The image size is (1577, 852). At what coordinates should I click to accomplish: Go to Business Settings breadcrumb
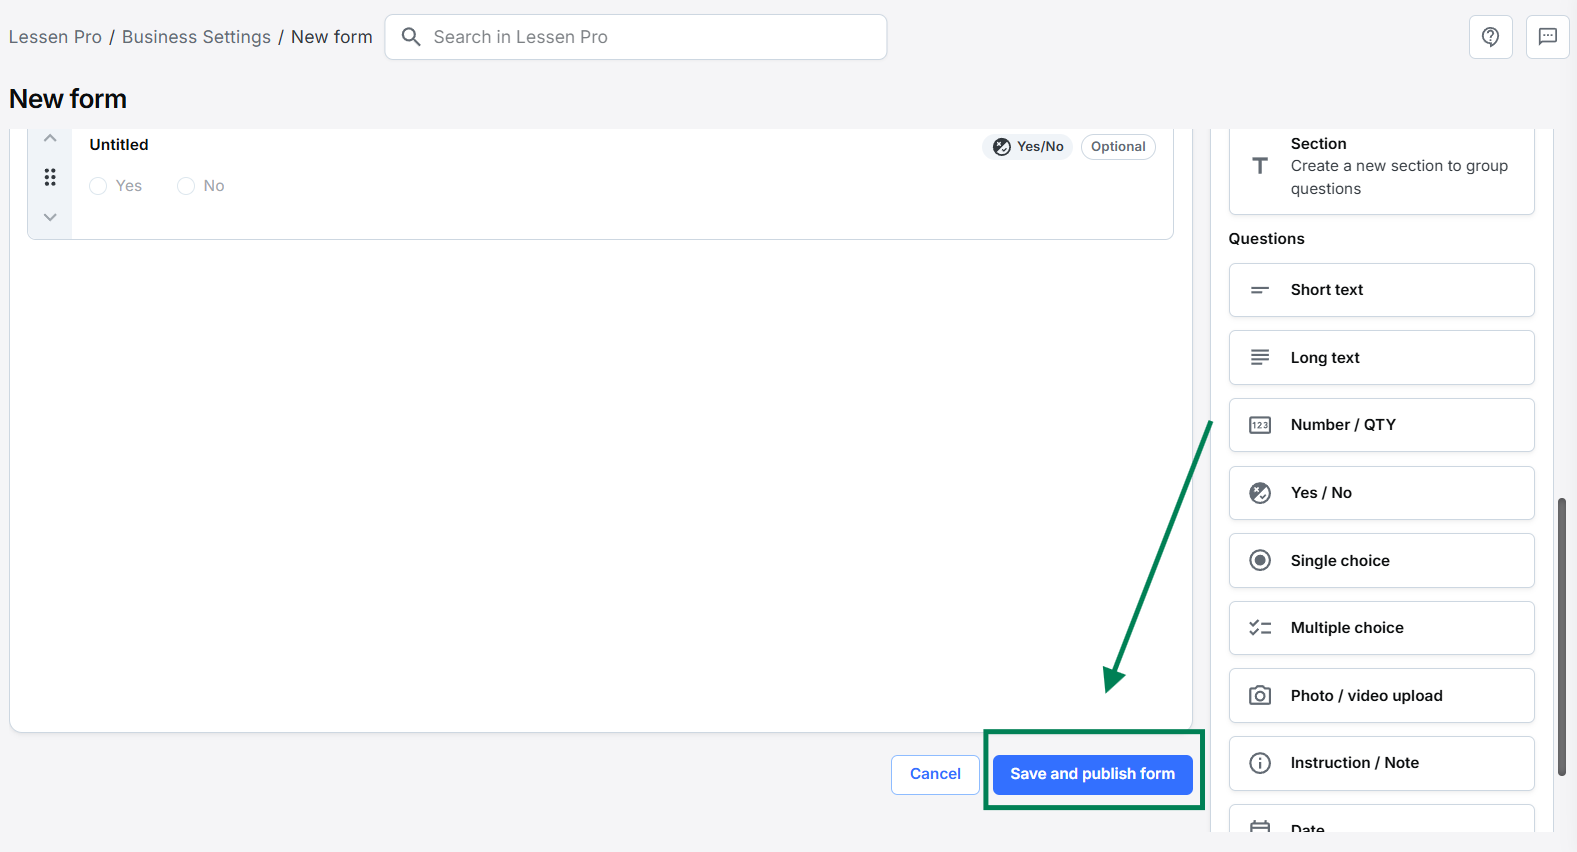click(196, 37)
